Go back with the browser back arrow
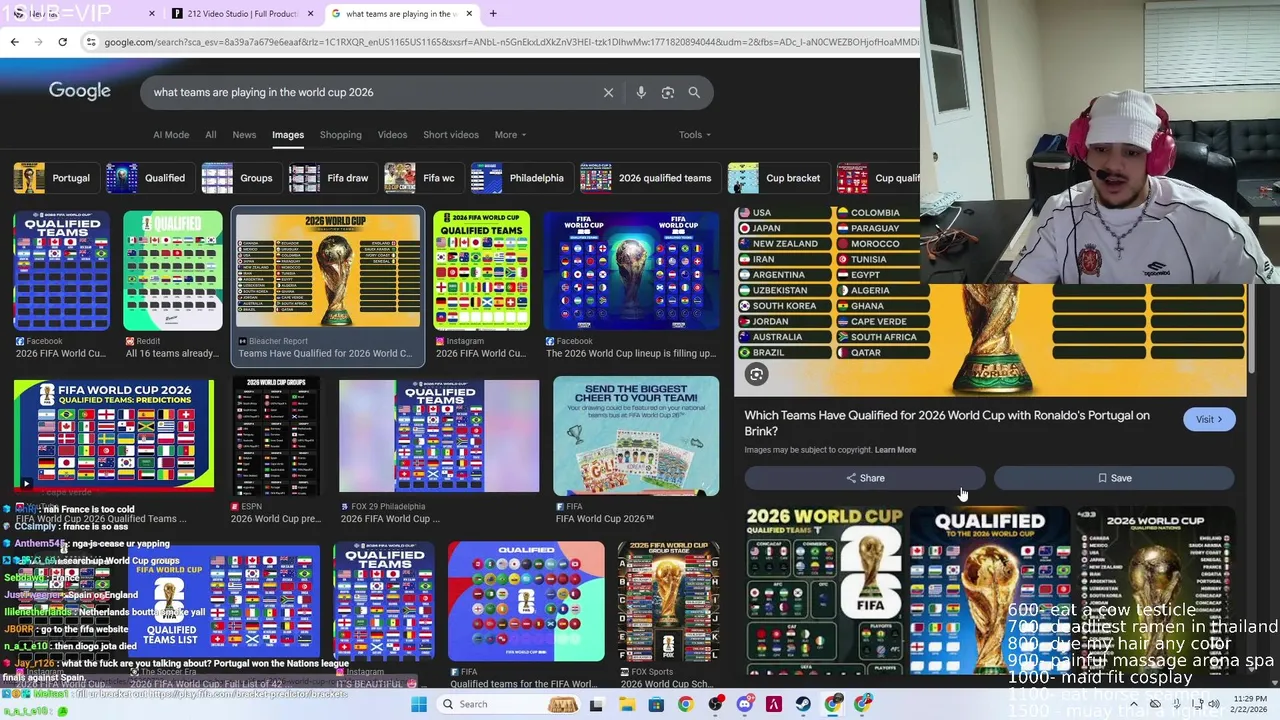 (14, 42)
